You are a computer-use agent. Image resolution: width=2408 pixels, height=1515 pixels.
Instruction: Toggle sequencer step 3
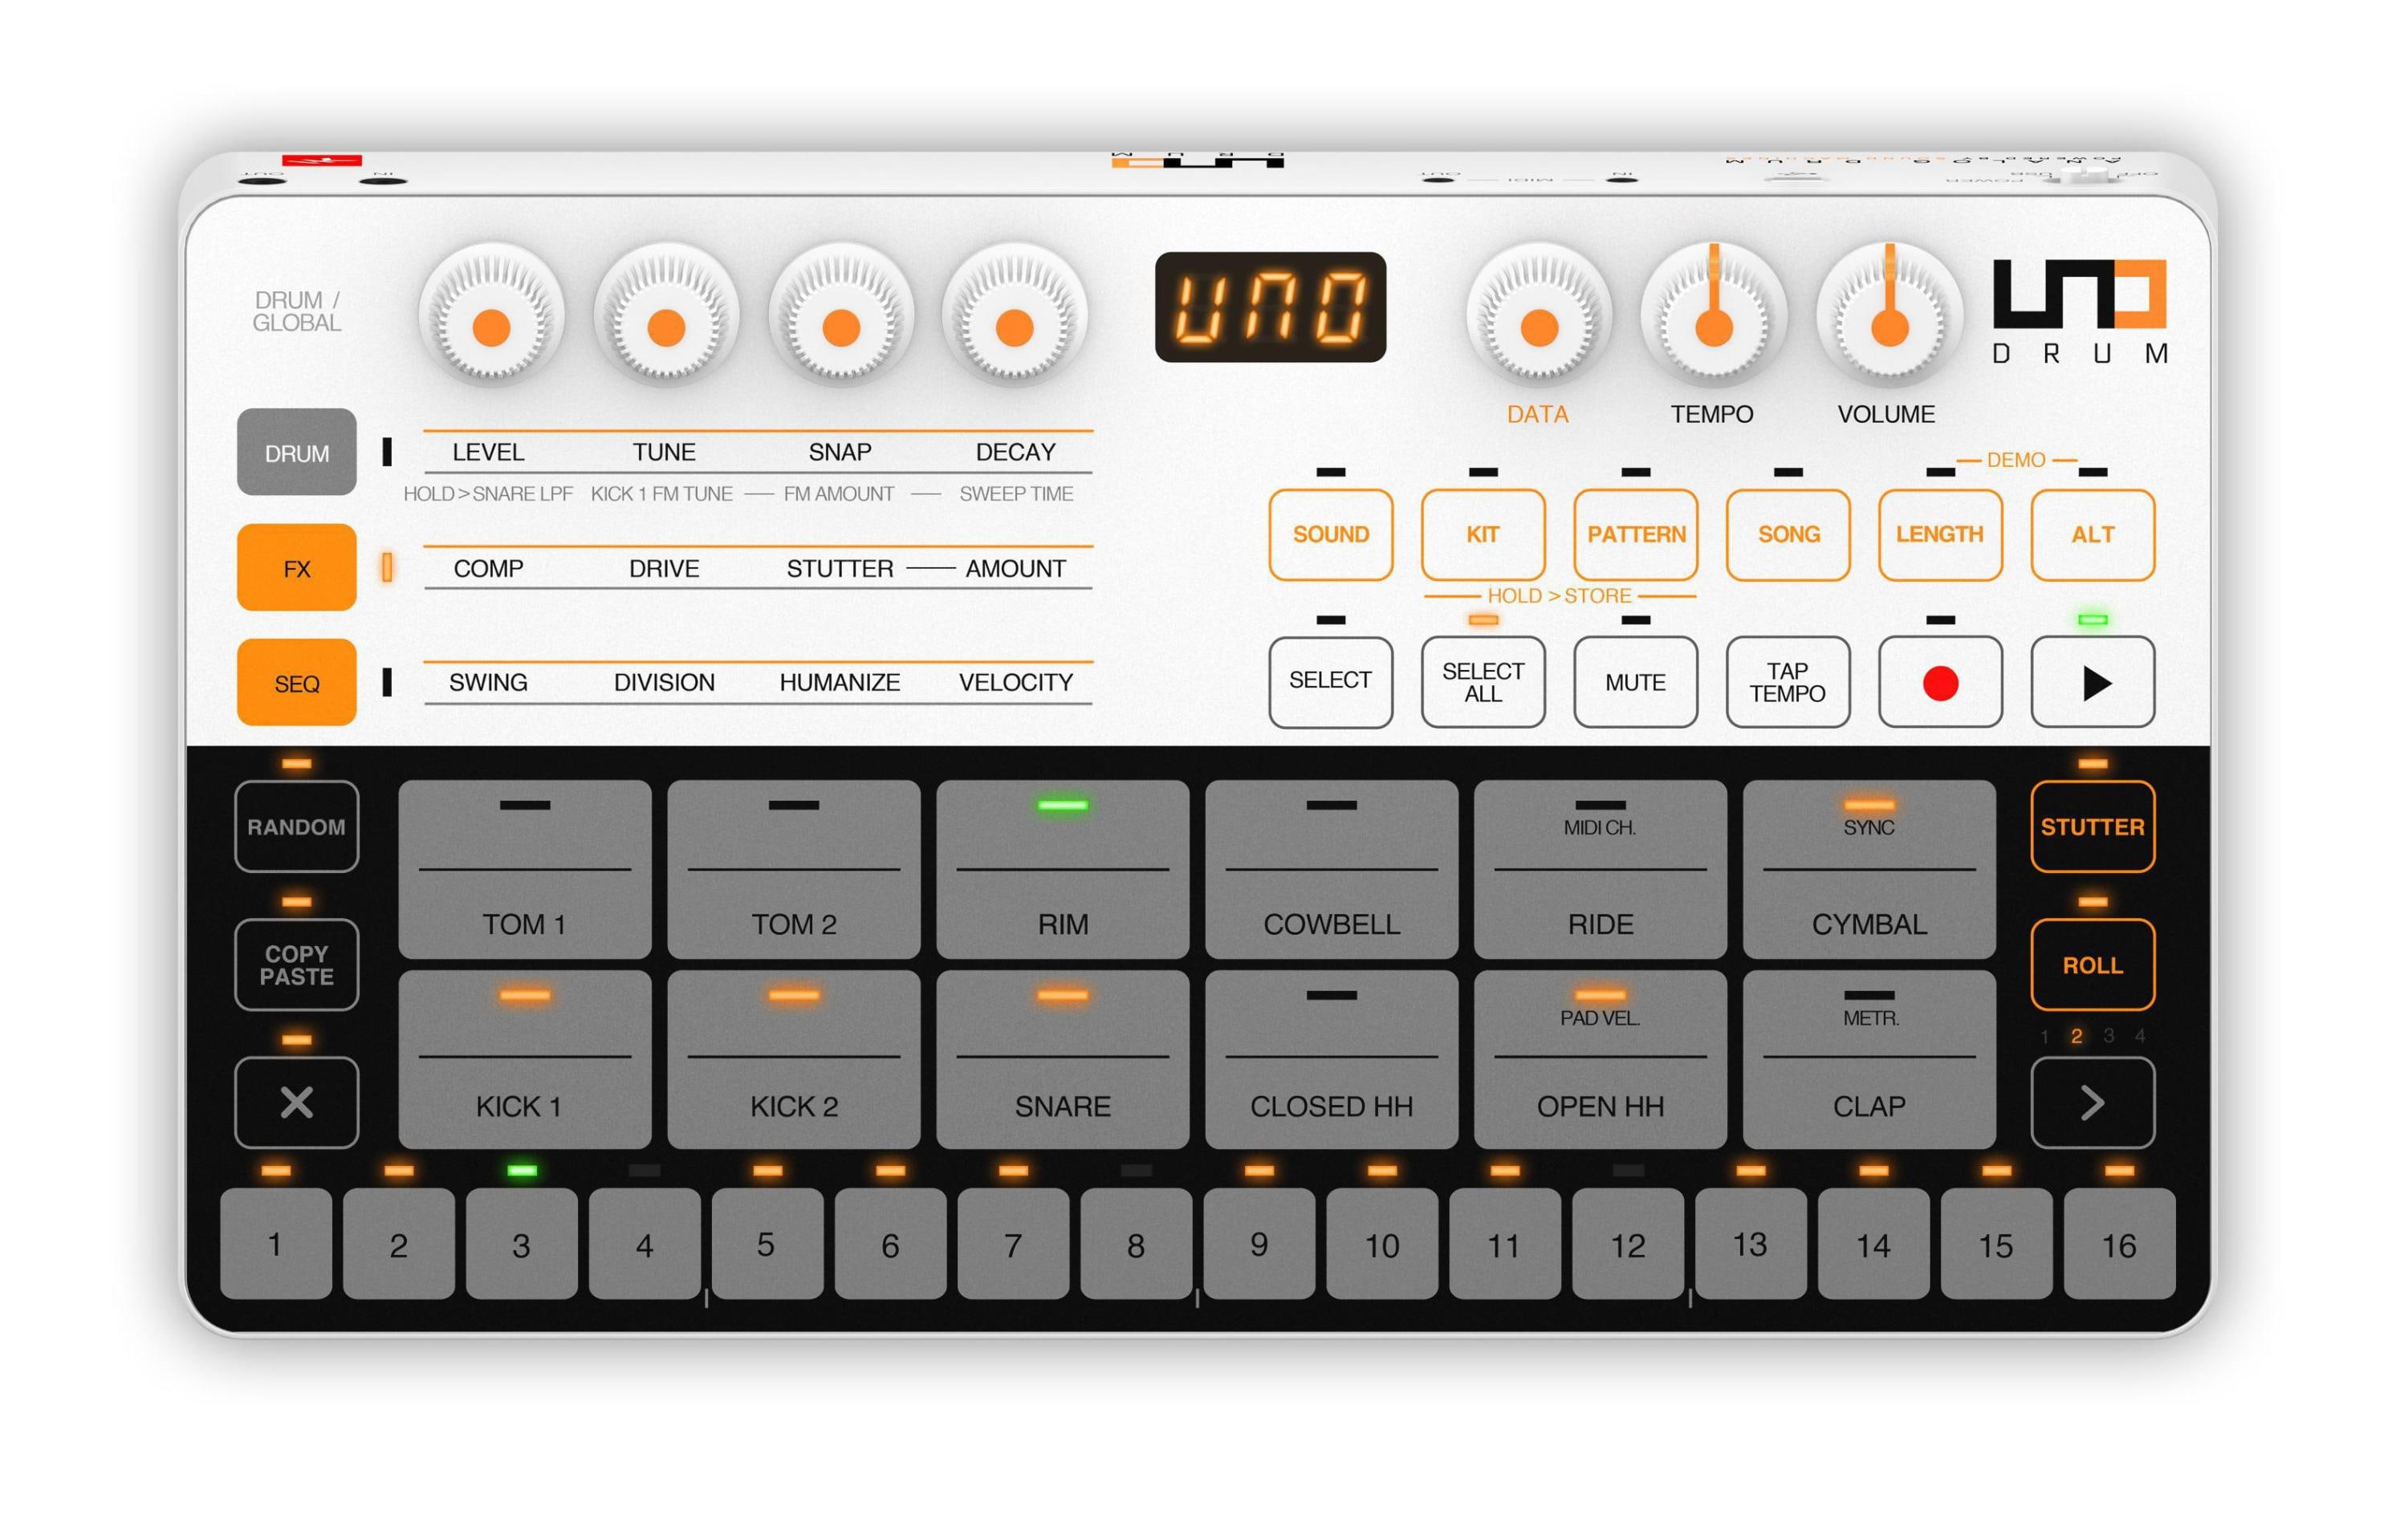[521, 1244]
